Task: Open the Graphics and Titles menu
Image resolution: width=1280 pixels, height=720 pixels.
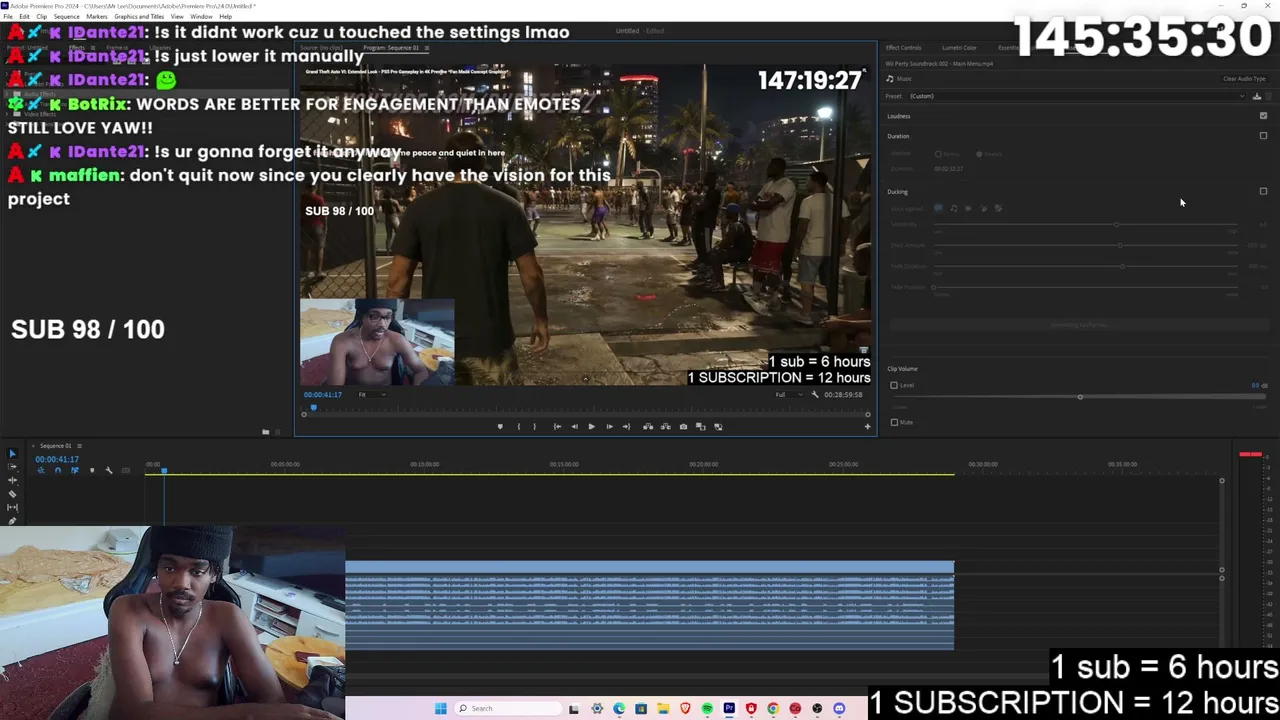Action: click(x=139, y=17)
